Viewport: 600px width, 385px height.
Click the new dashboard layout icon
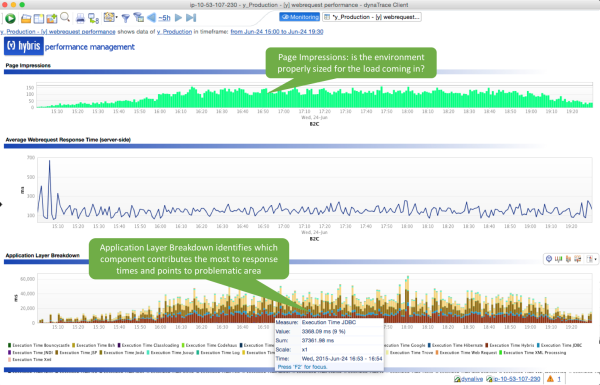pos(39,18)
